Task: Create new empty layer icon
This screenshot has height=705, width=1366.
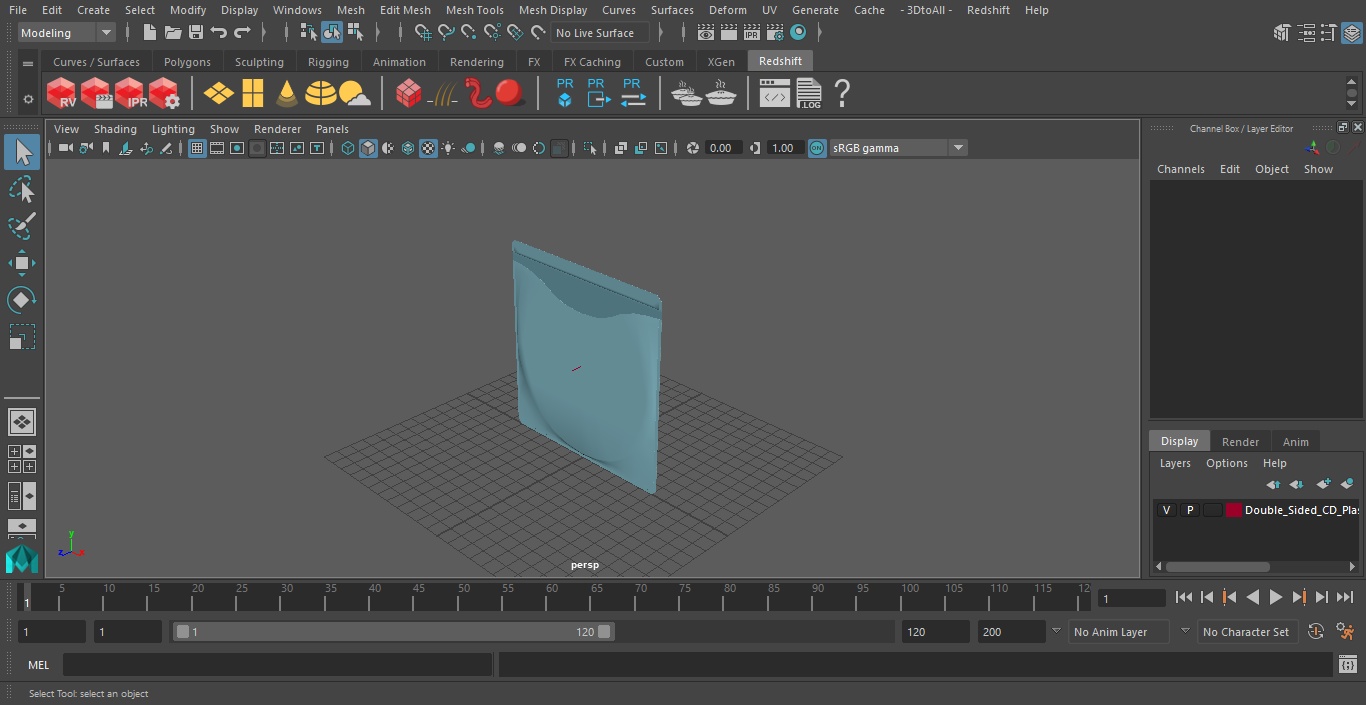Action: coord(1323,484)
